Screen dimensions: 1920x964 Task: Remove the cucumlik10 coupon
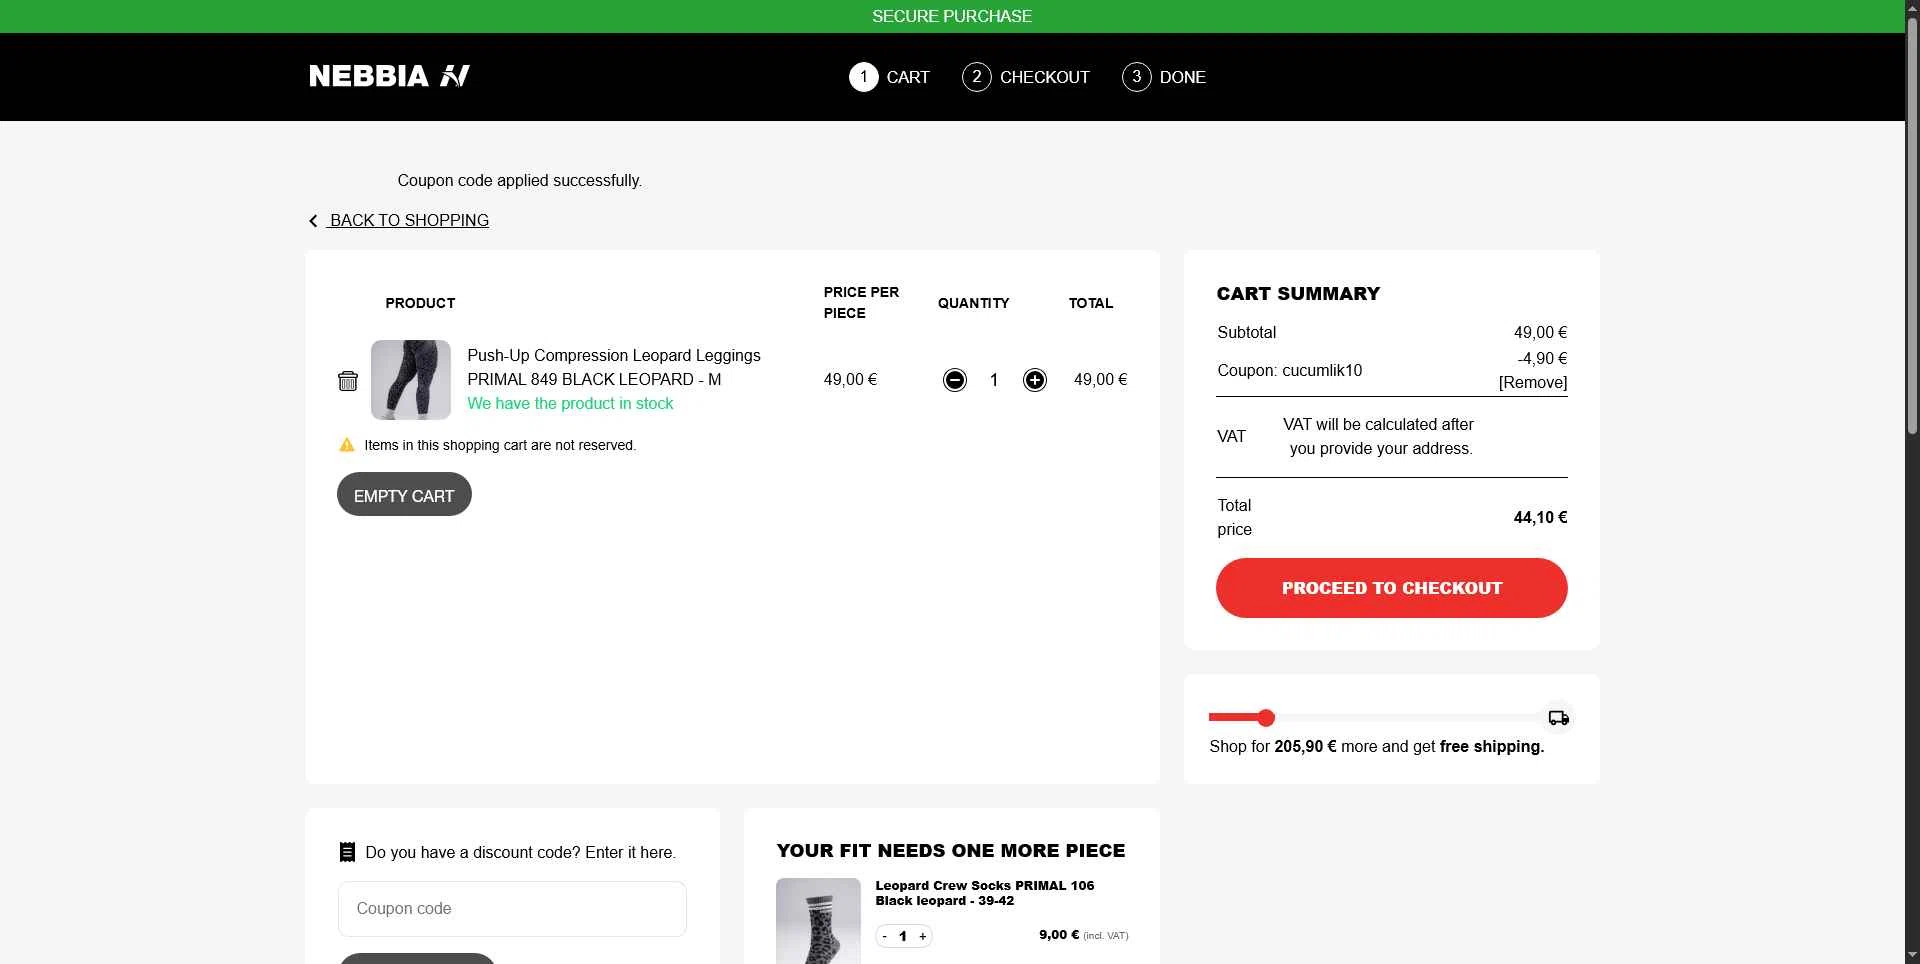tap(1533, 382)
